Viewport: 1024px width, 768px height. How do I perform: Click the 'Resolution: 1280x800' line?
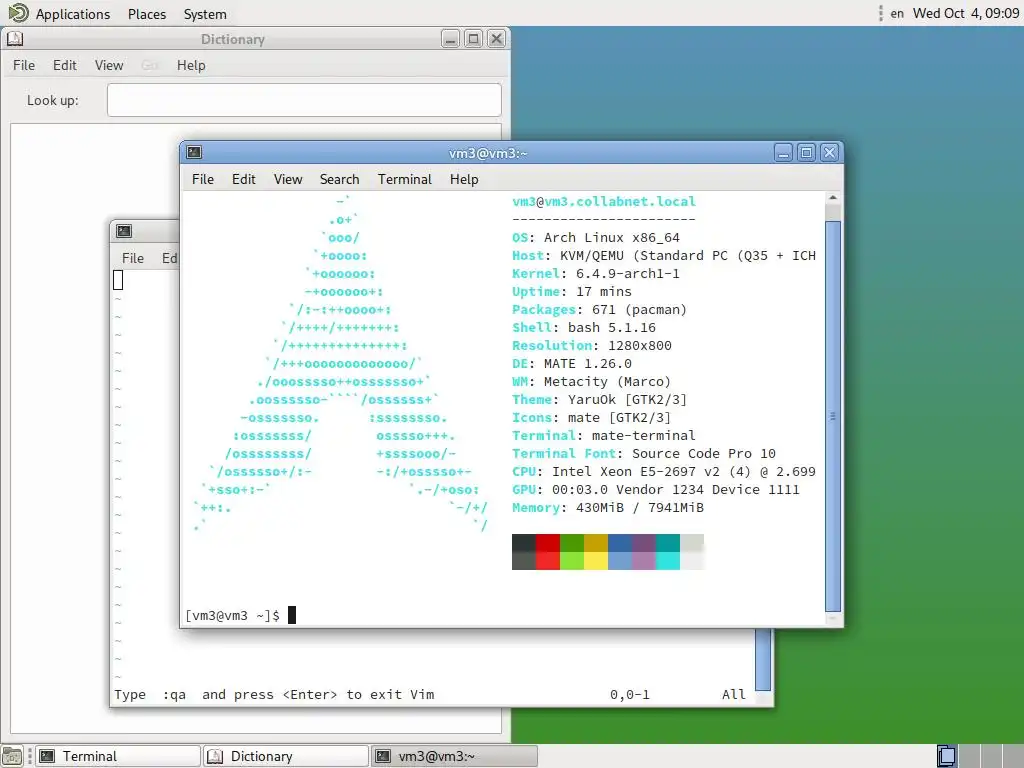[x=592, y=345]
